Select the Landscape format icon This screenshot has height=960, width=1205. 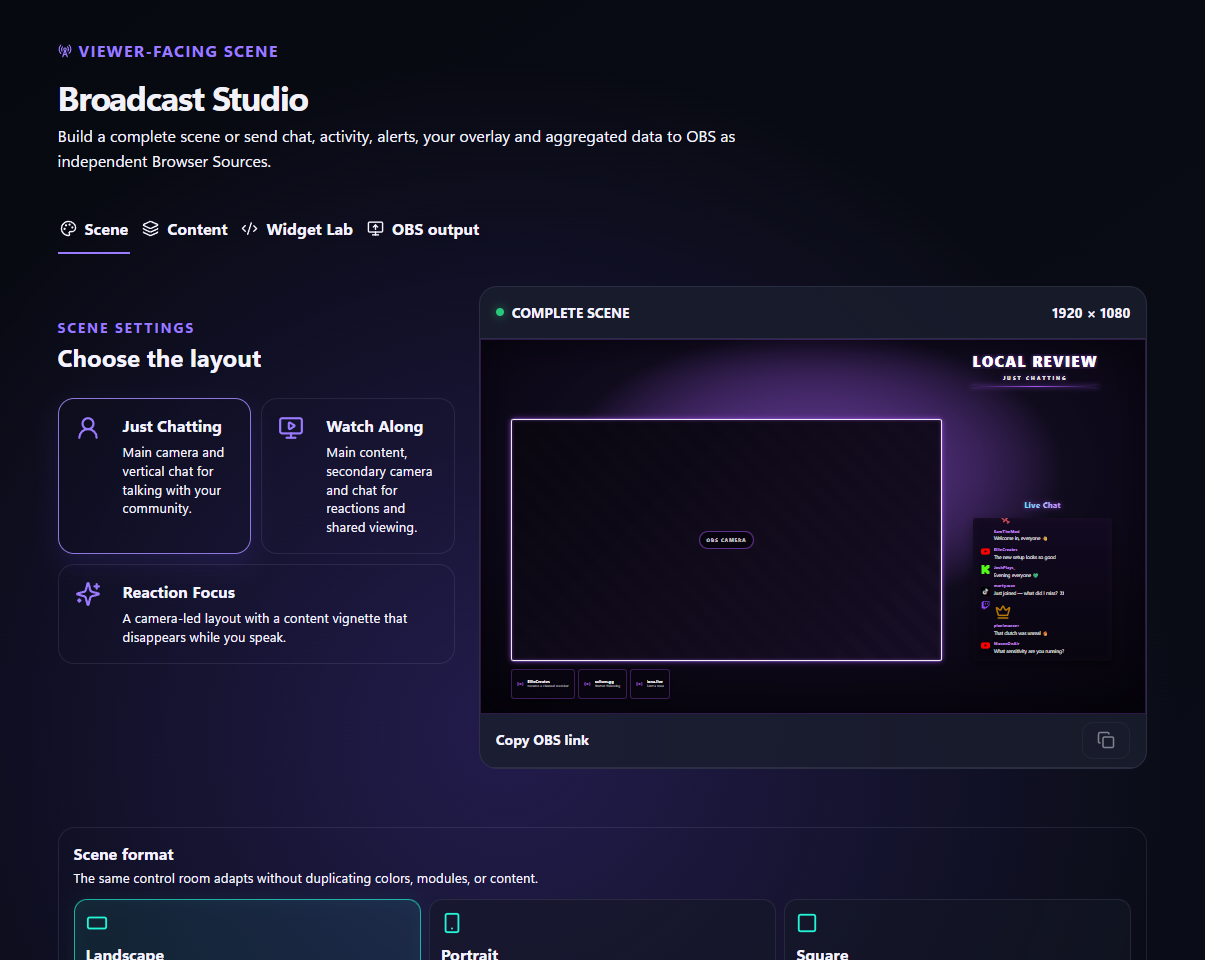coord(97,923)
